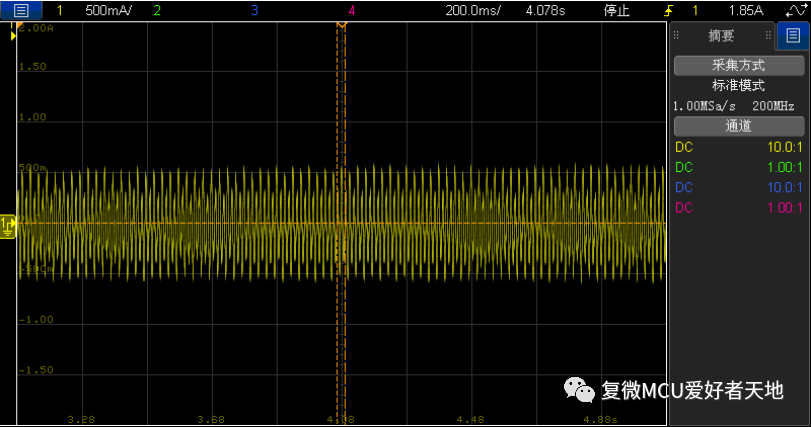Click the orange time reference marker at top
Screen dimensions: 811x427
[x=341, y=24]
